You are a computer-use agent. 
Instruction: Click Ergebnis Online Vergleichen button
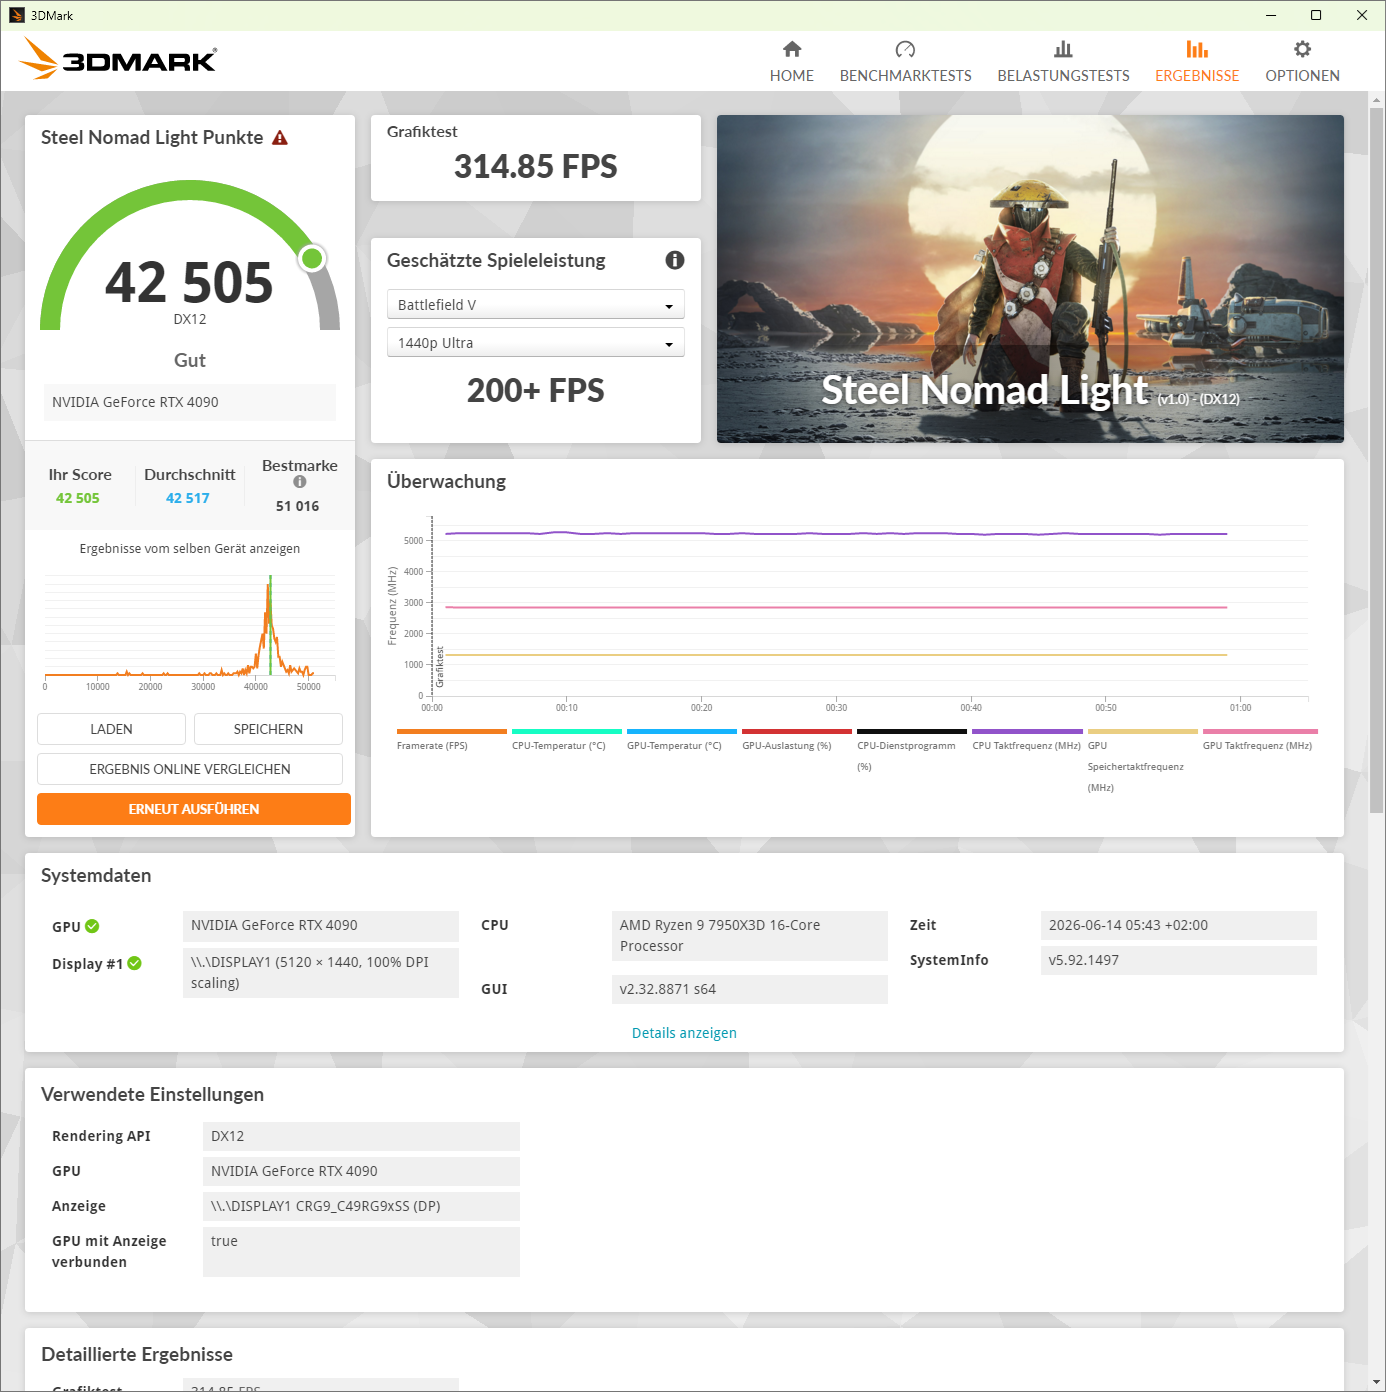click(x=190, y=769)
